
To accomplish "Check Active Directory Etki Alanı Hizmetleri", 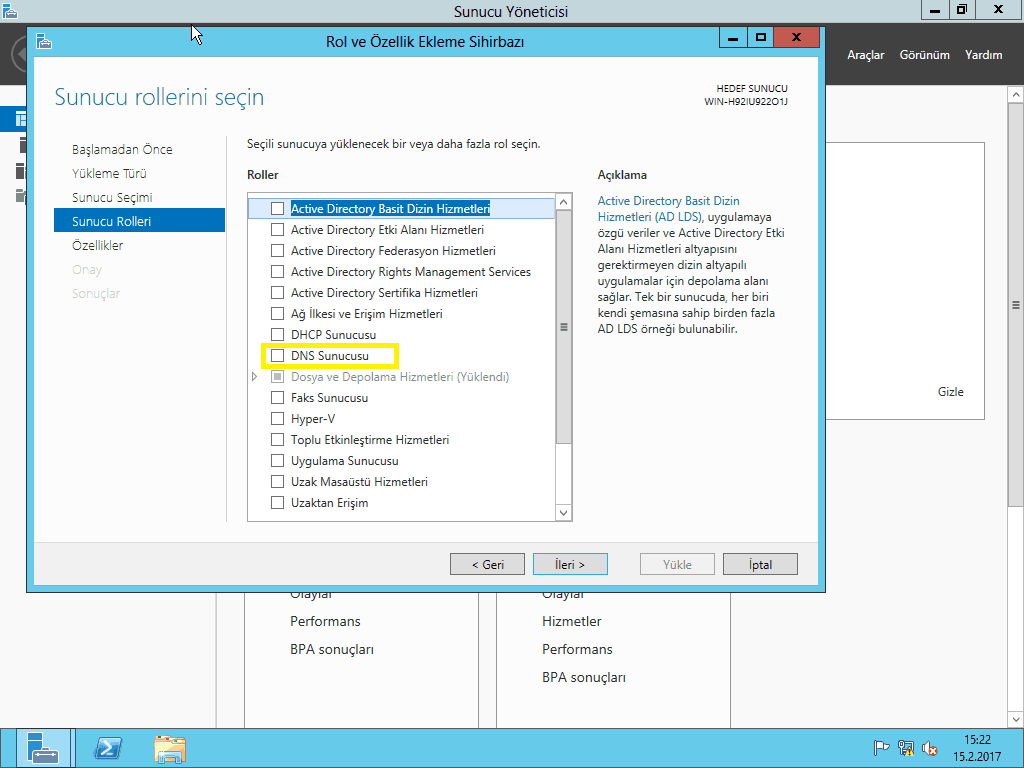I will point(278,230).
